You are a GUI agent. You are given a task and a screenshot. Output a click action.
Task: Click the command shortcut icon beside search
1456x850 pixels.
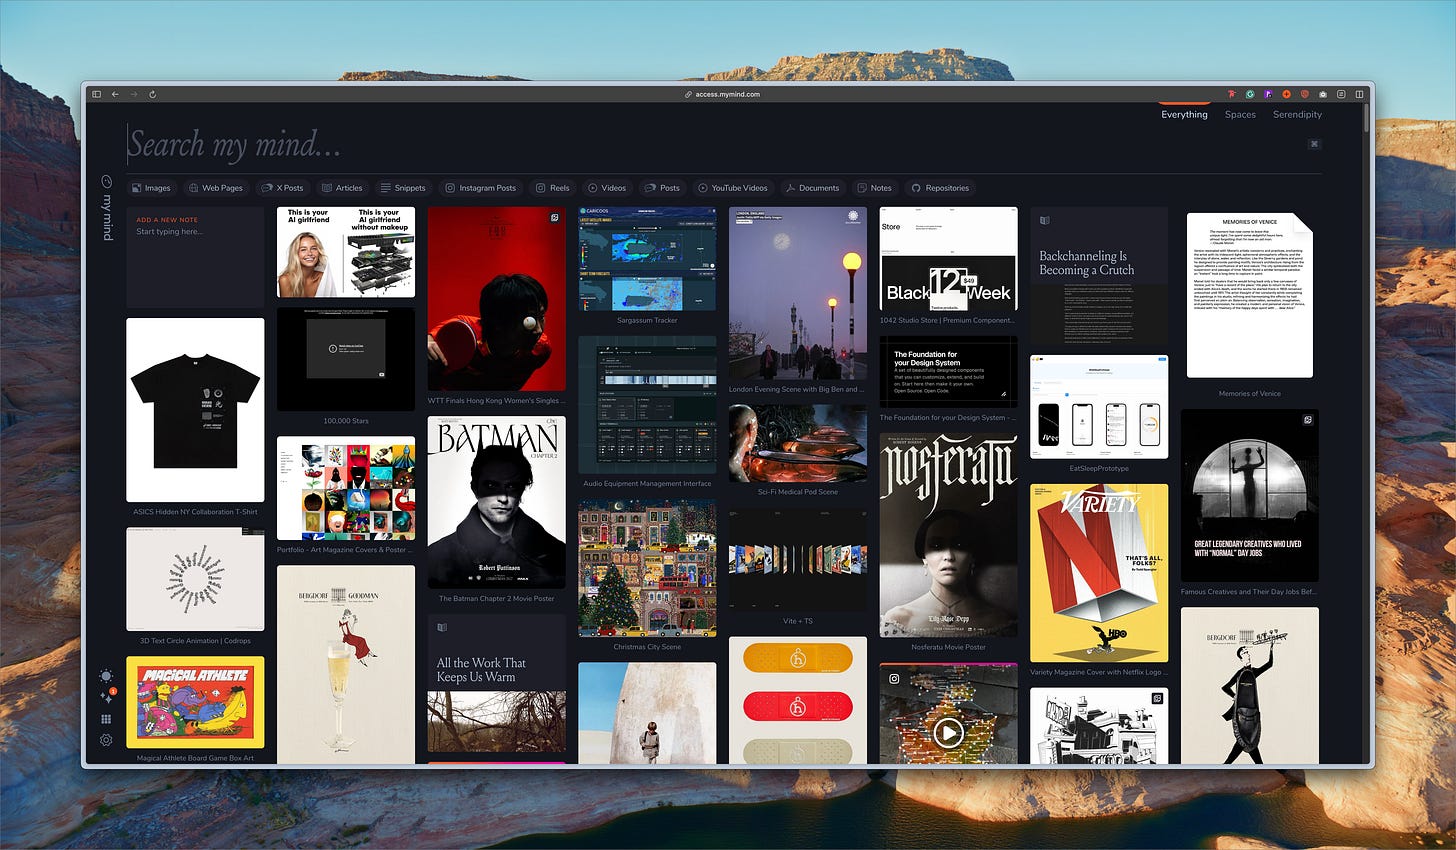1314,144
